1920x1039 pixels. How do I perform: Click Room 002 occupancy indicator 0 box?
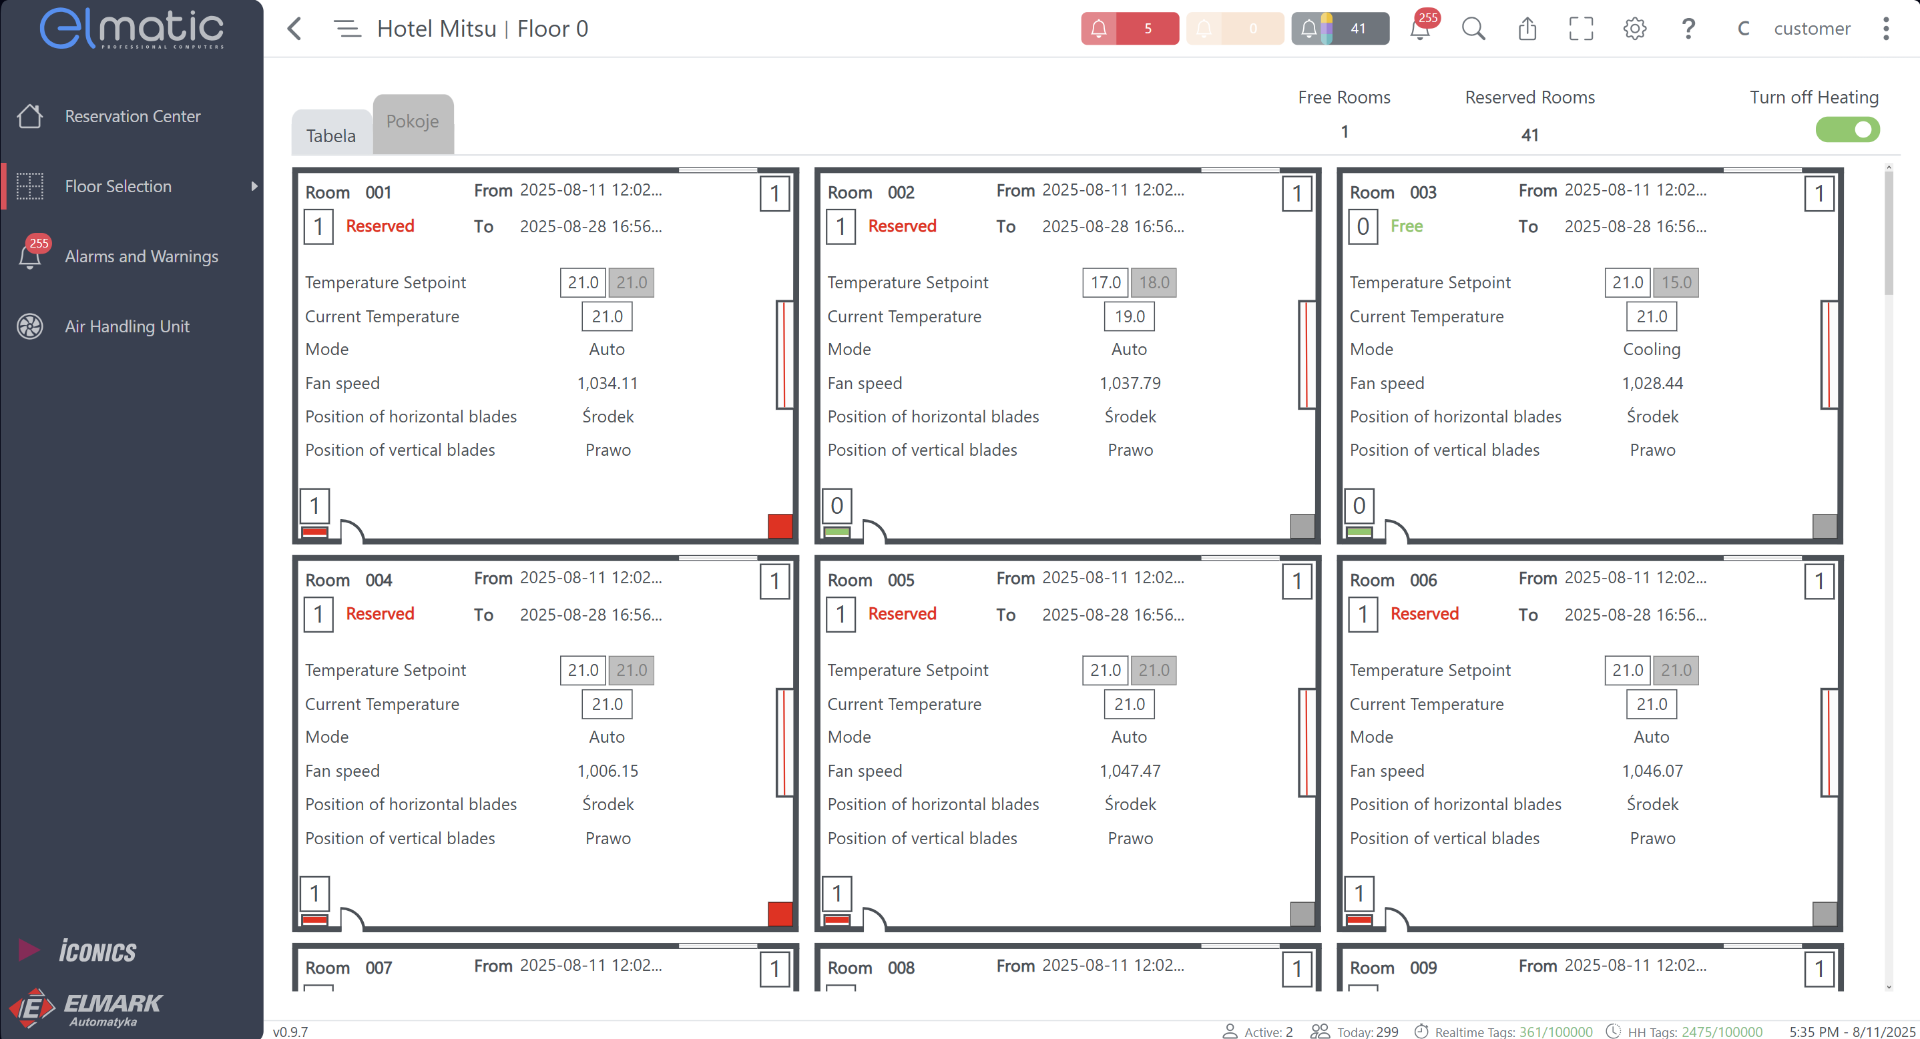click(x=837, y=507)
